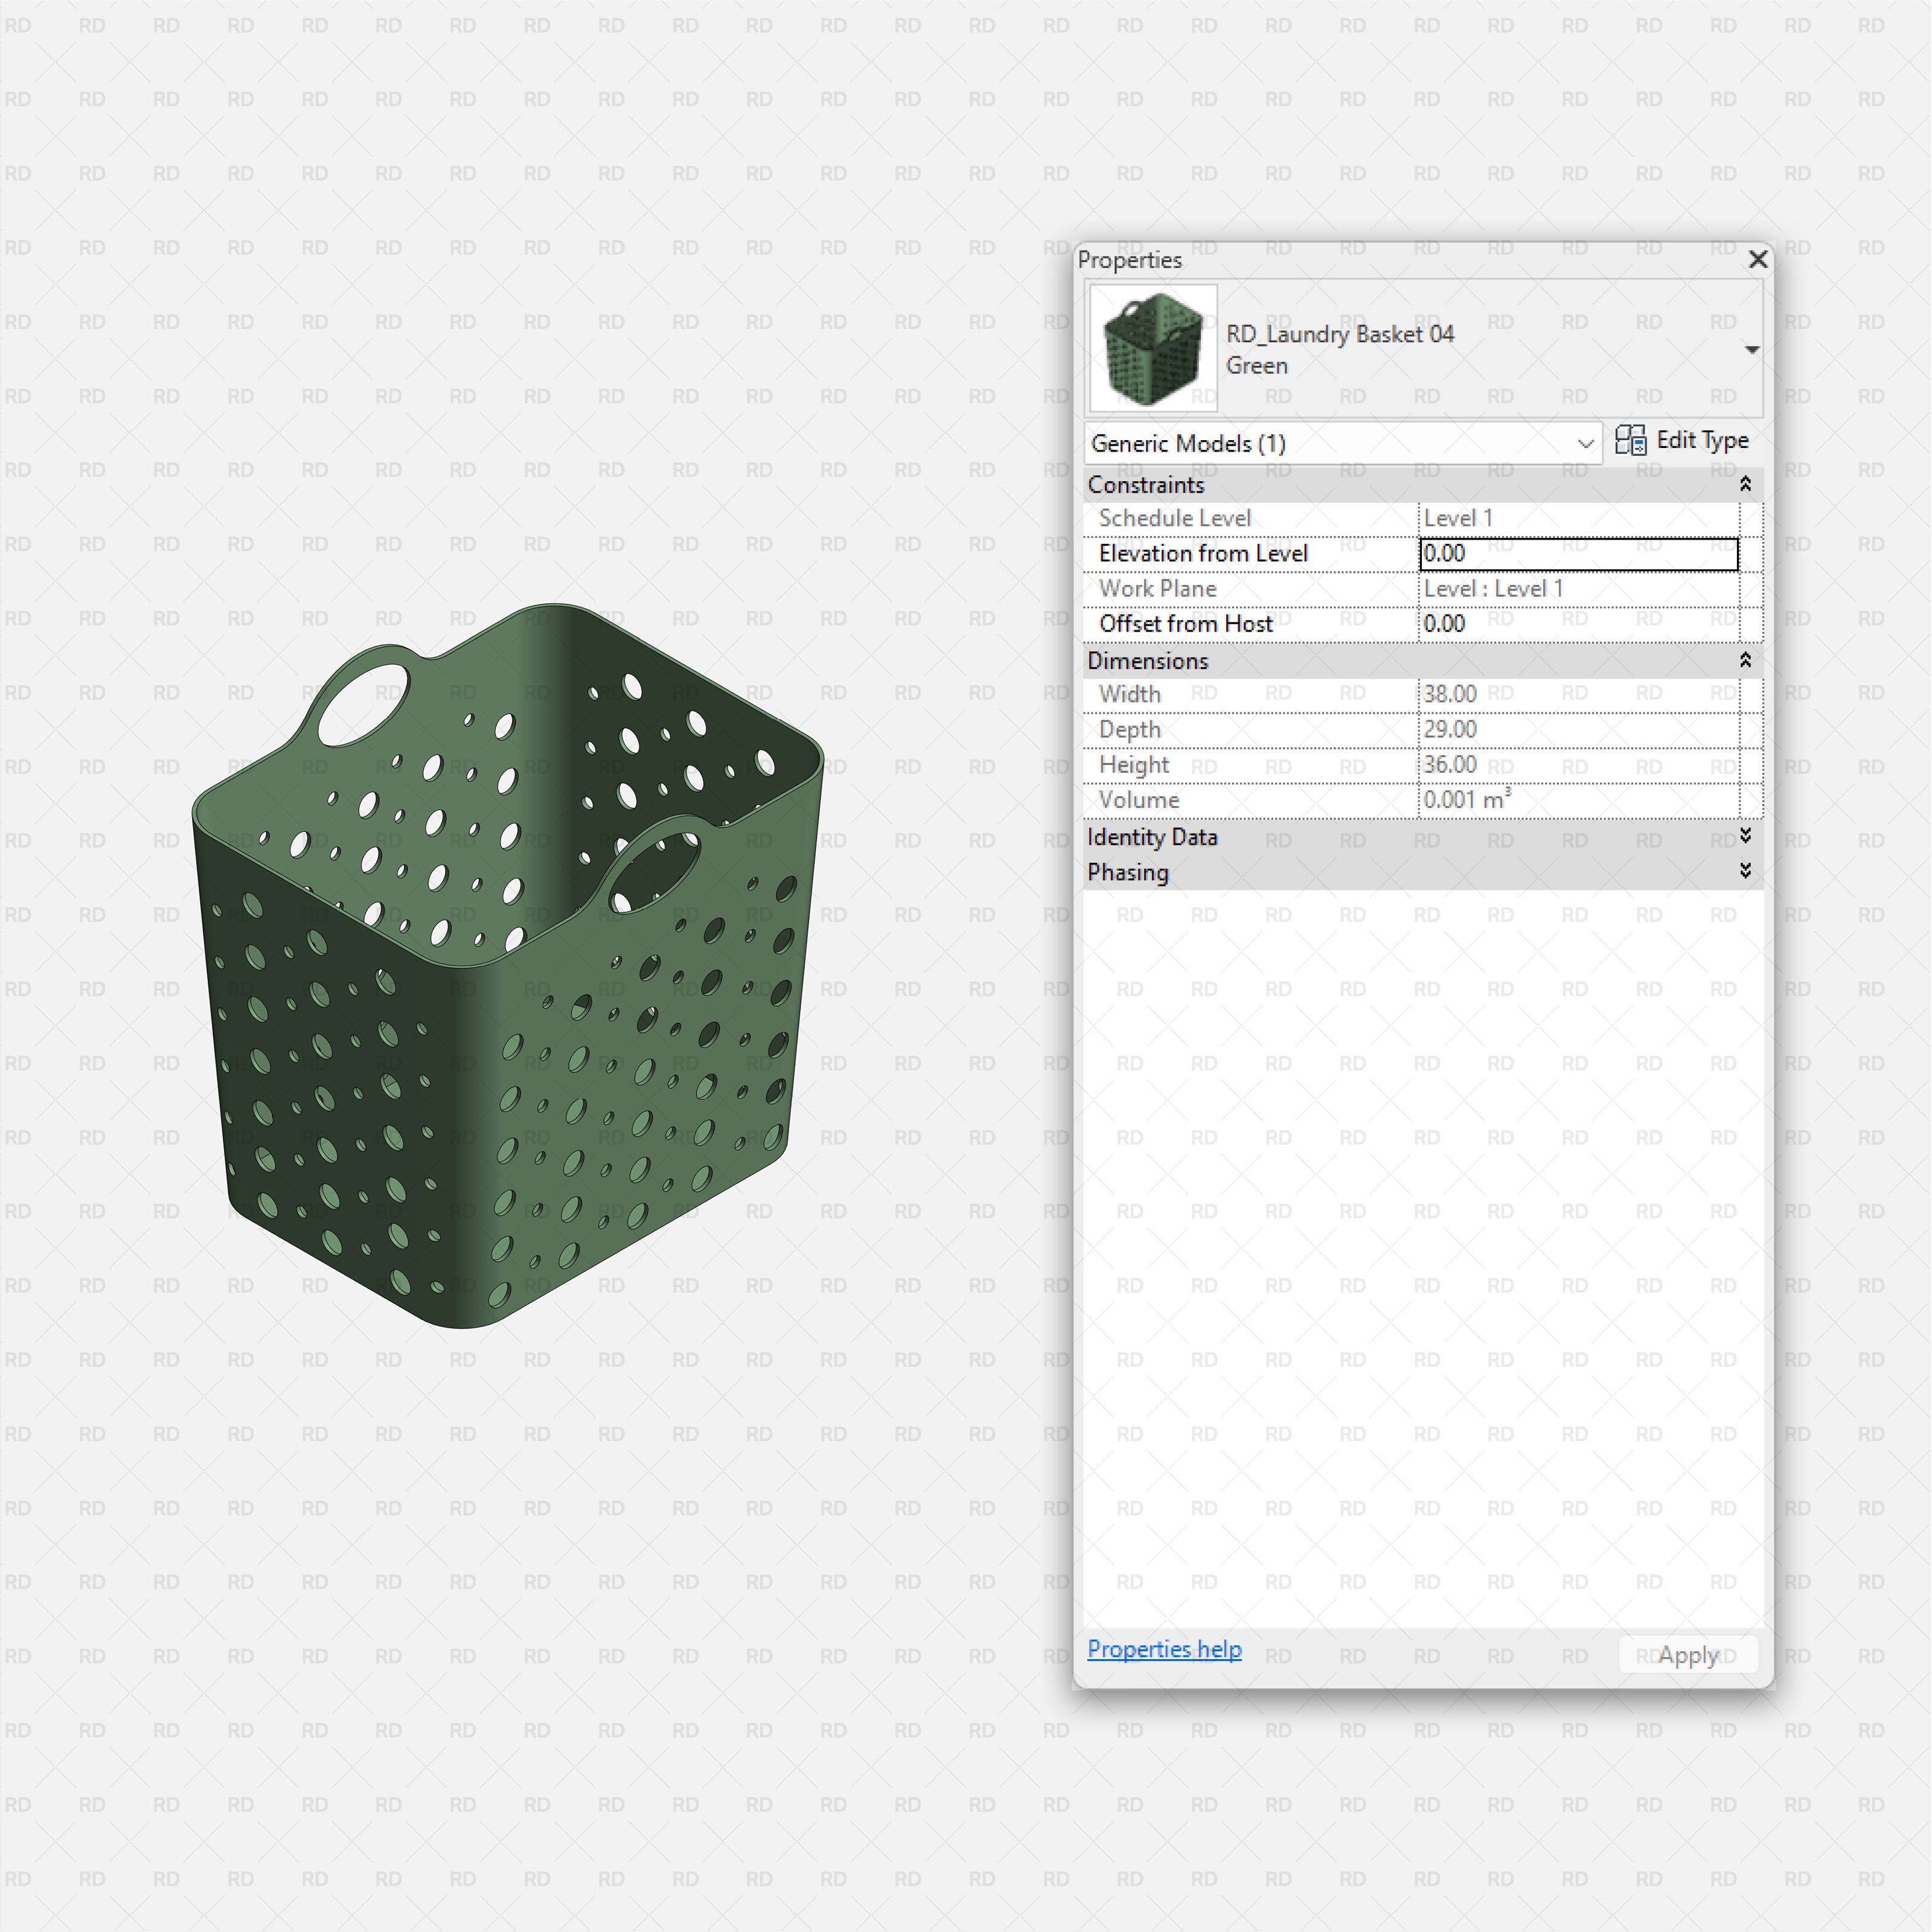The width and height of the screenshot is (1932, 1932).
Task: Expand the Phasing section
Action: [x=1744, y=871]
